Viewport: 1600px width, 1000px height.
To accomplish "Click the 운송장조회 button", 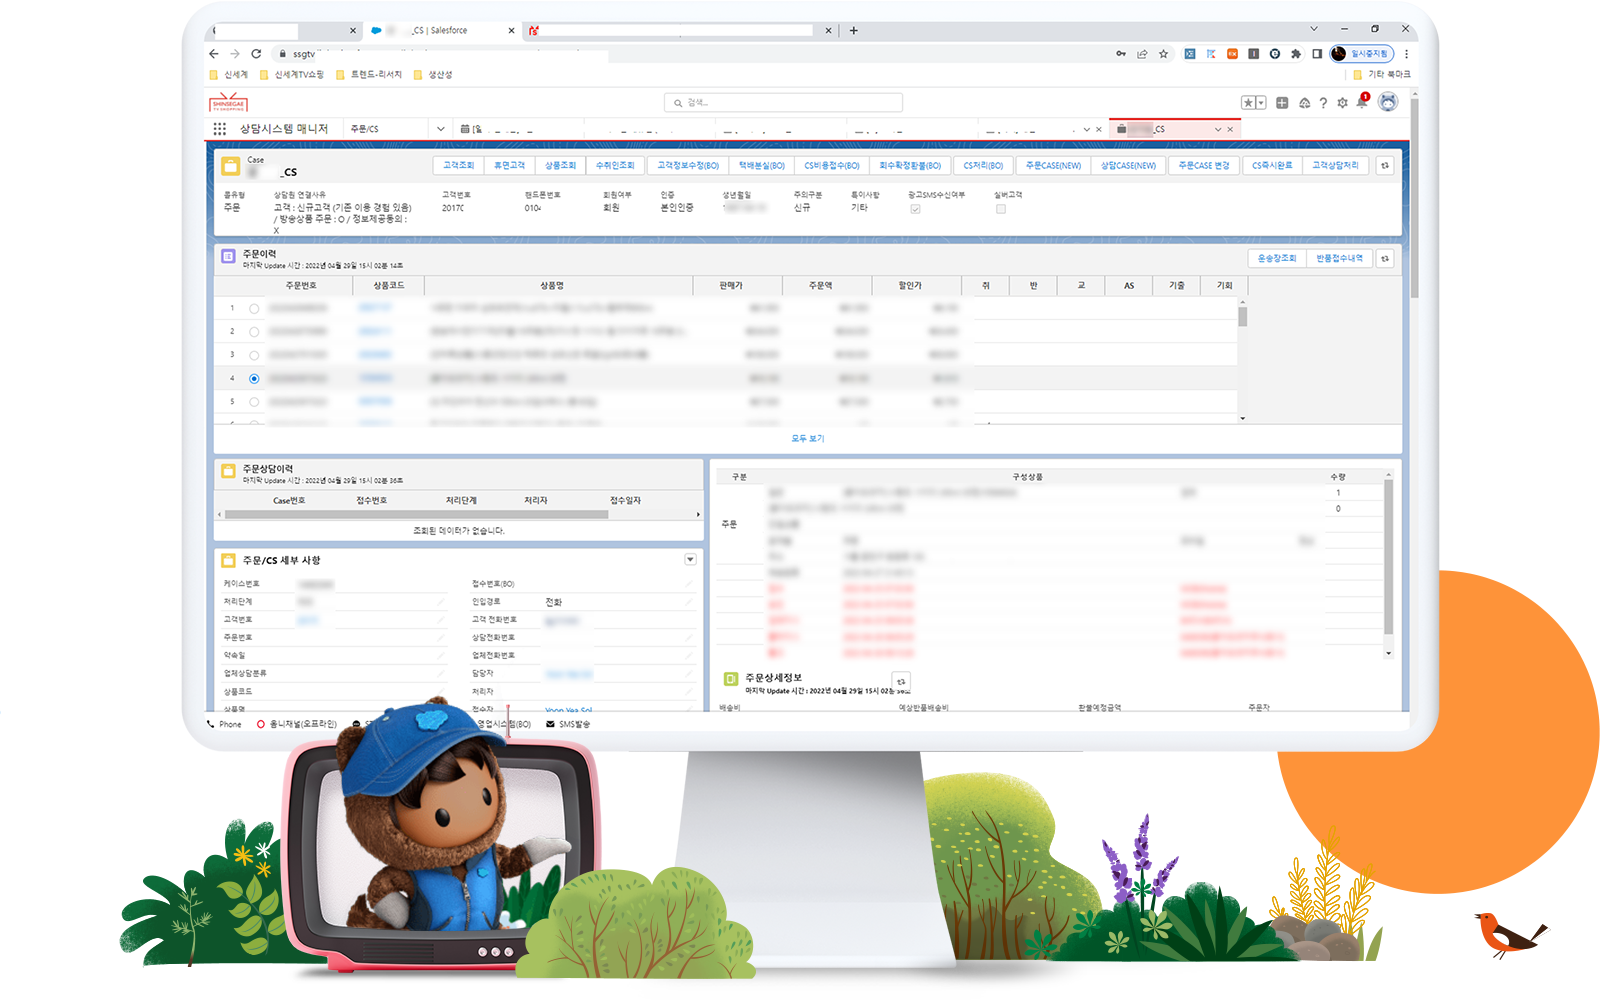I will tap(1276, 259).
